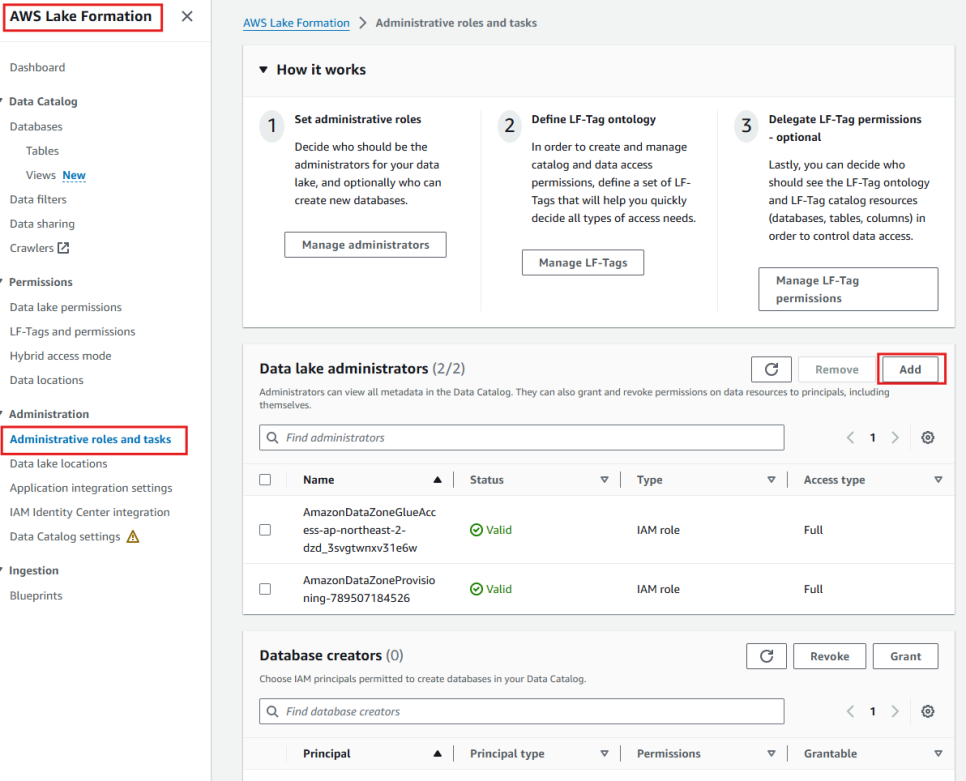Go to next page of database creators
This screenshot has height=781, width=966.
pos(895,711)
